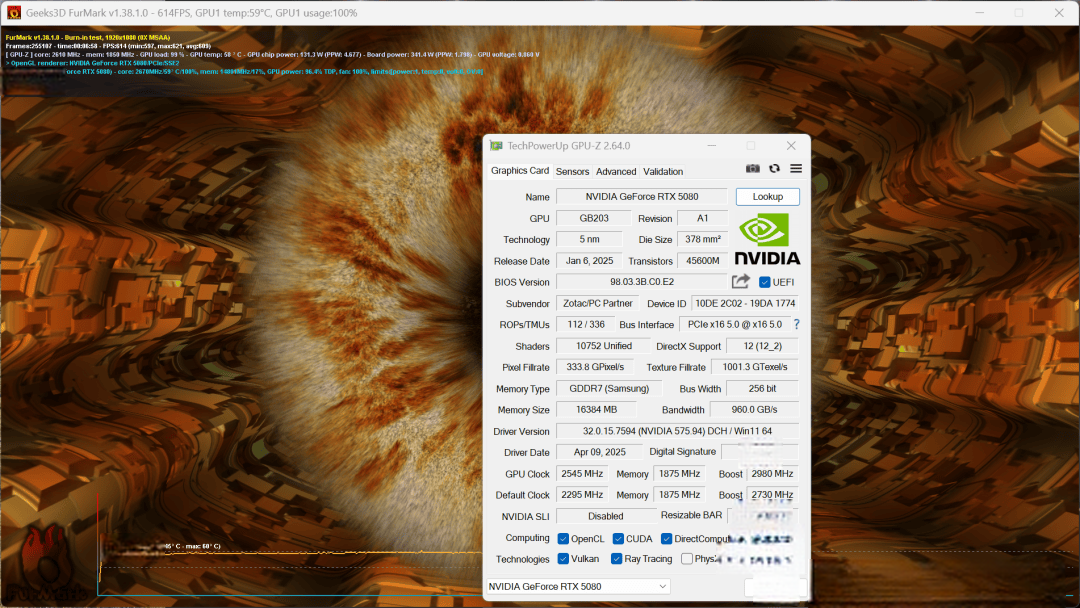Click the Bus Interface value PCIe x16 5.0
Image resolution: width=1080 pixels, height=608 pixels.
pos(735,324)
